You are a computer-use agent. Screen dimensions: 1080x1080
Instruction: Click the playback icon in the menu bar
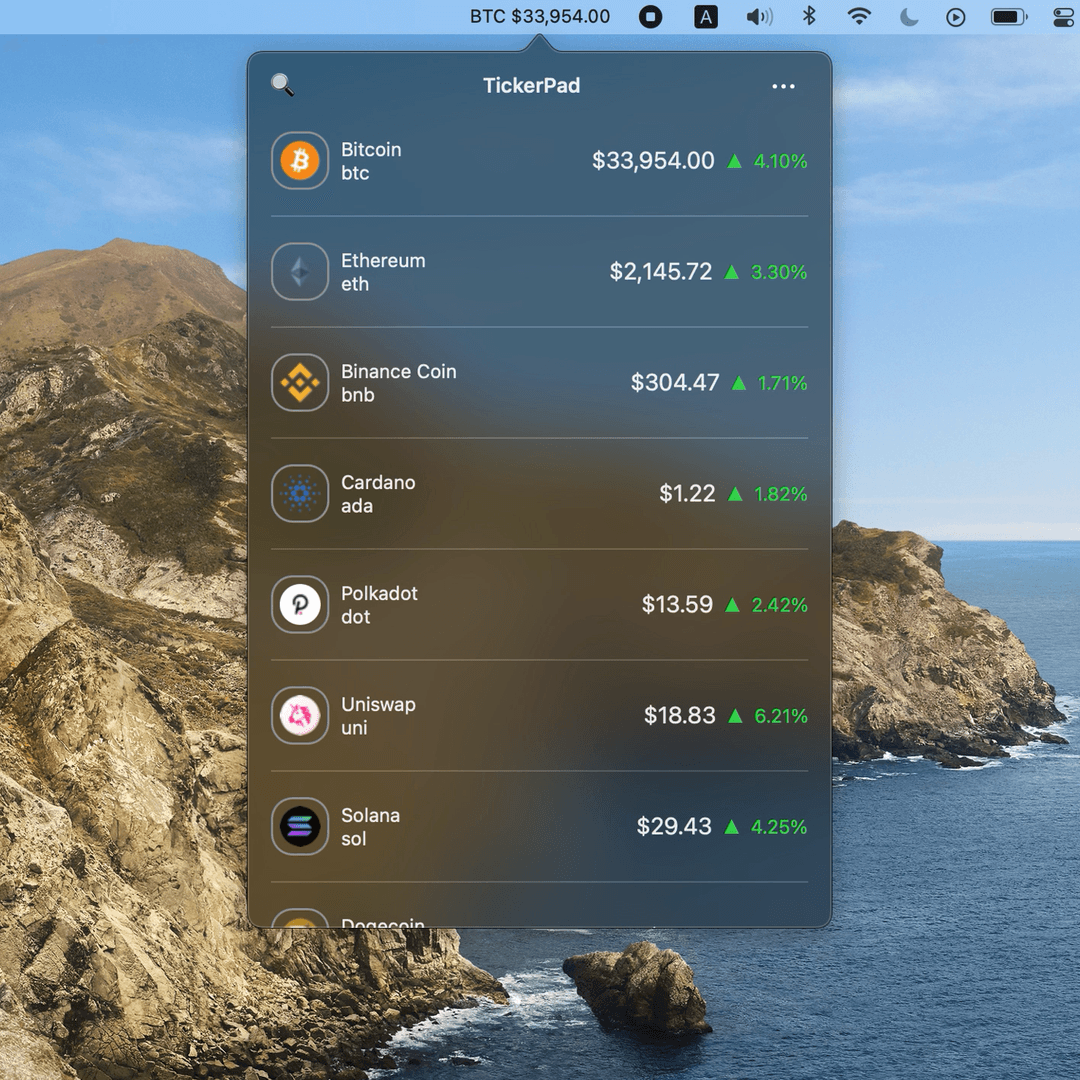955,16
